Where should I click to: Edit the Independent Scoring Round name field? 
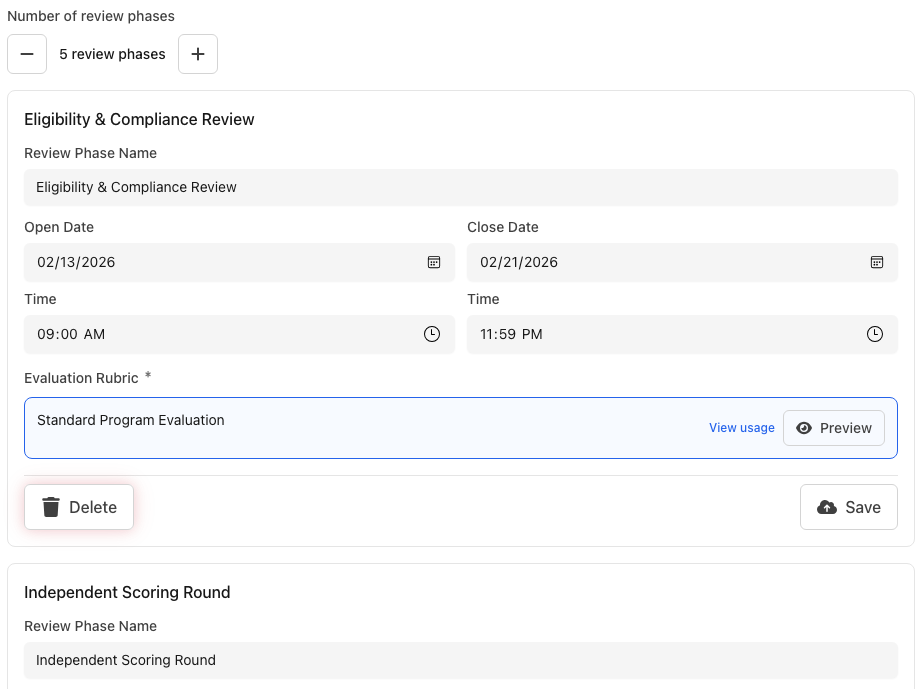click(x=300, y=660)
